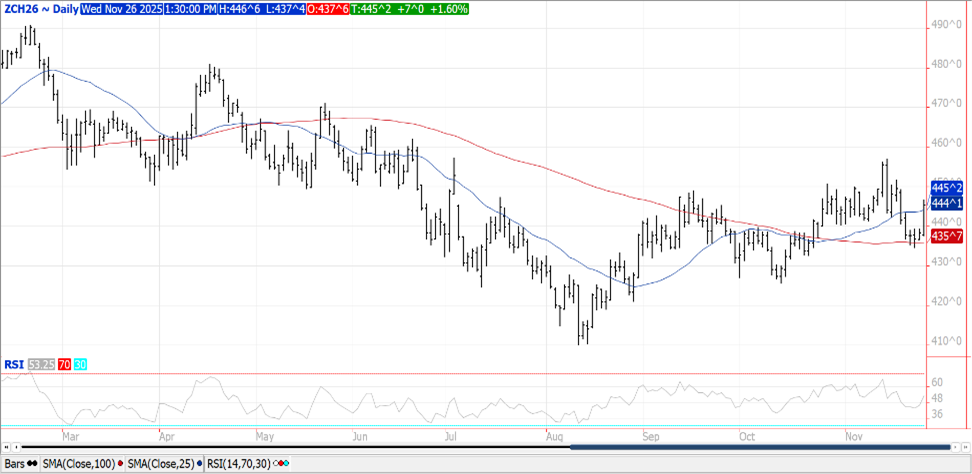Click the scroll left arrow button

coord(18,447)
